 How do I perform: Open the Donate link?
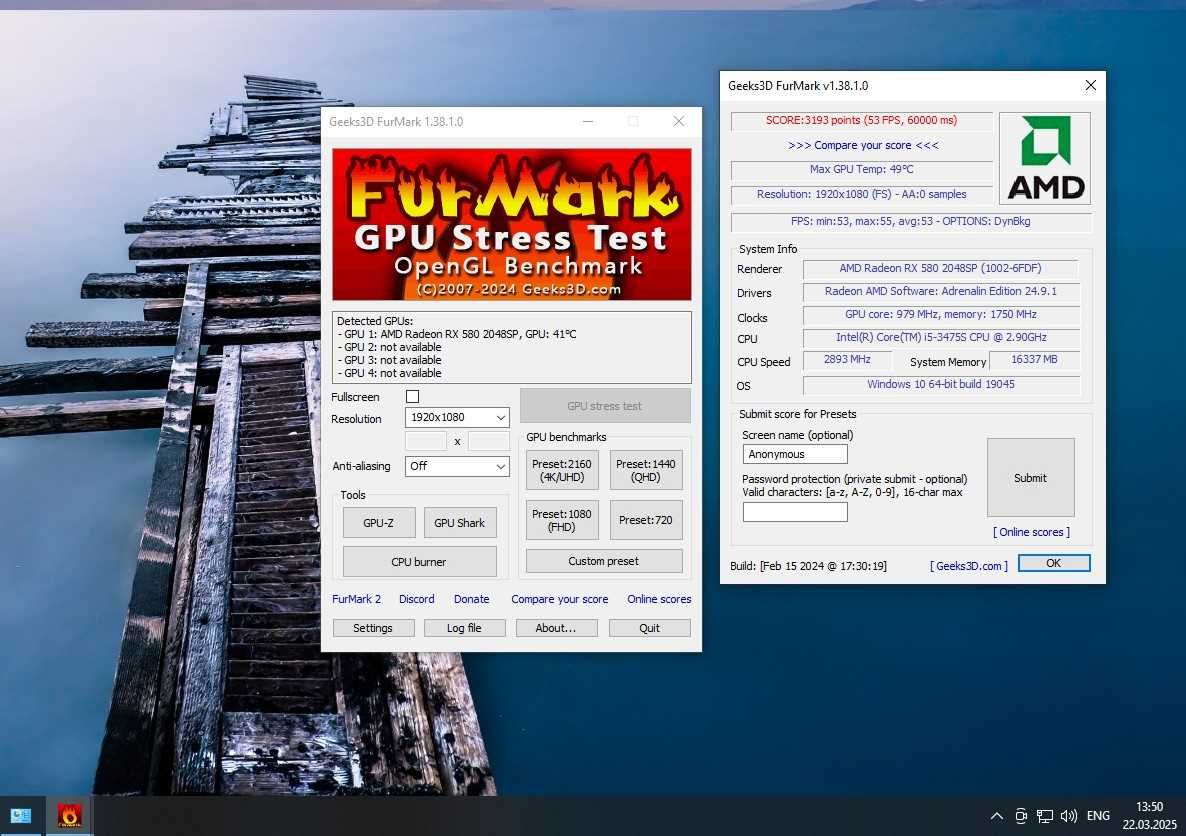click(471, 599)
